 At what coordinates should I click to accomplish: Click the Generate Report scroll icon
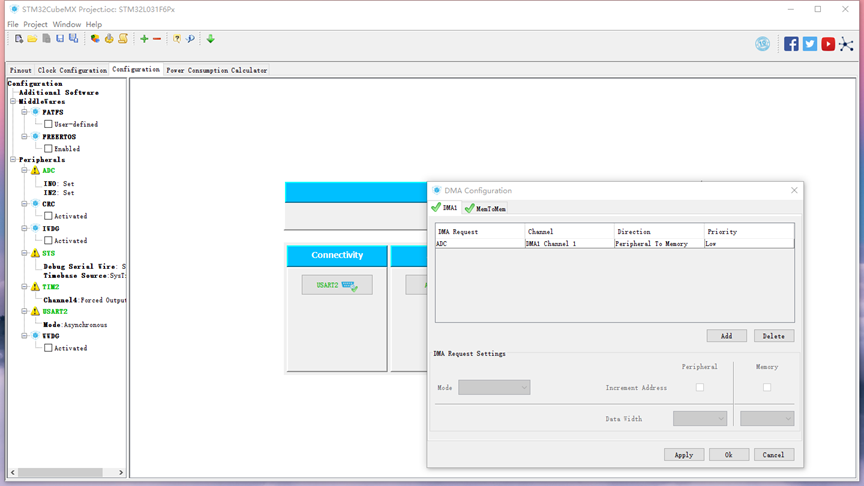click(x=123, y=39)
